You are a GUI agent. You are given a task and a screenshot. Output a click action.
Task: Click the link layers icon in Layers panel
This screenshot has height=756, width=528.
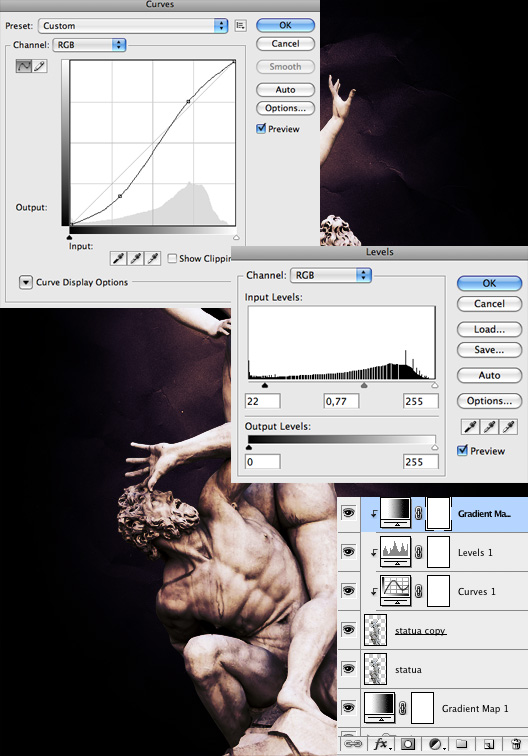pos(354,744)
